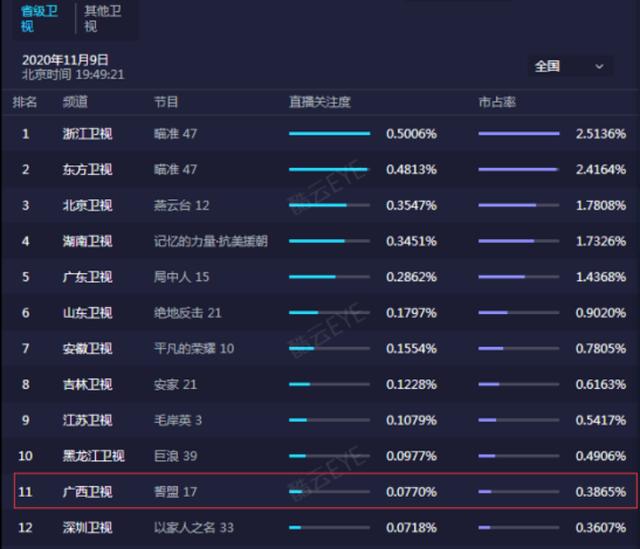Click the 0.0977% attention value

click(x=411, y=456)
